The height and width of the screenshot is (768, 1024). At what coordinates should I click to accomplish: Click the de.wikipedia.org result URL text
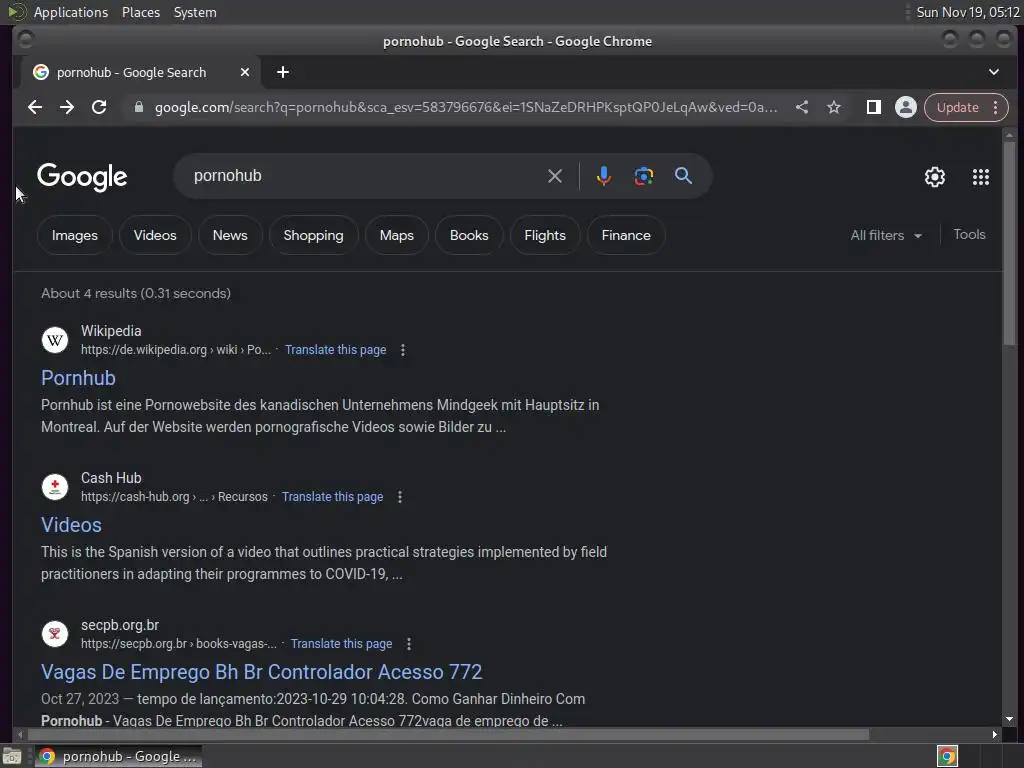[x=176, y=350]
